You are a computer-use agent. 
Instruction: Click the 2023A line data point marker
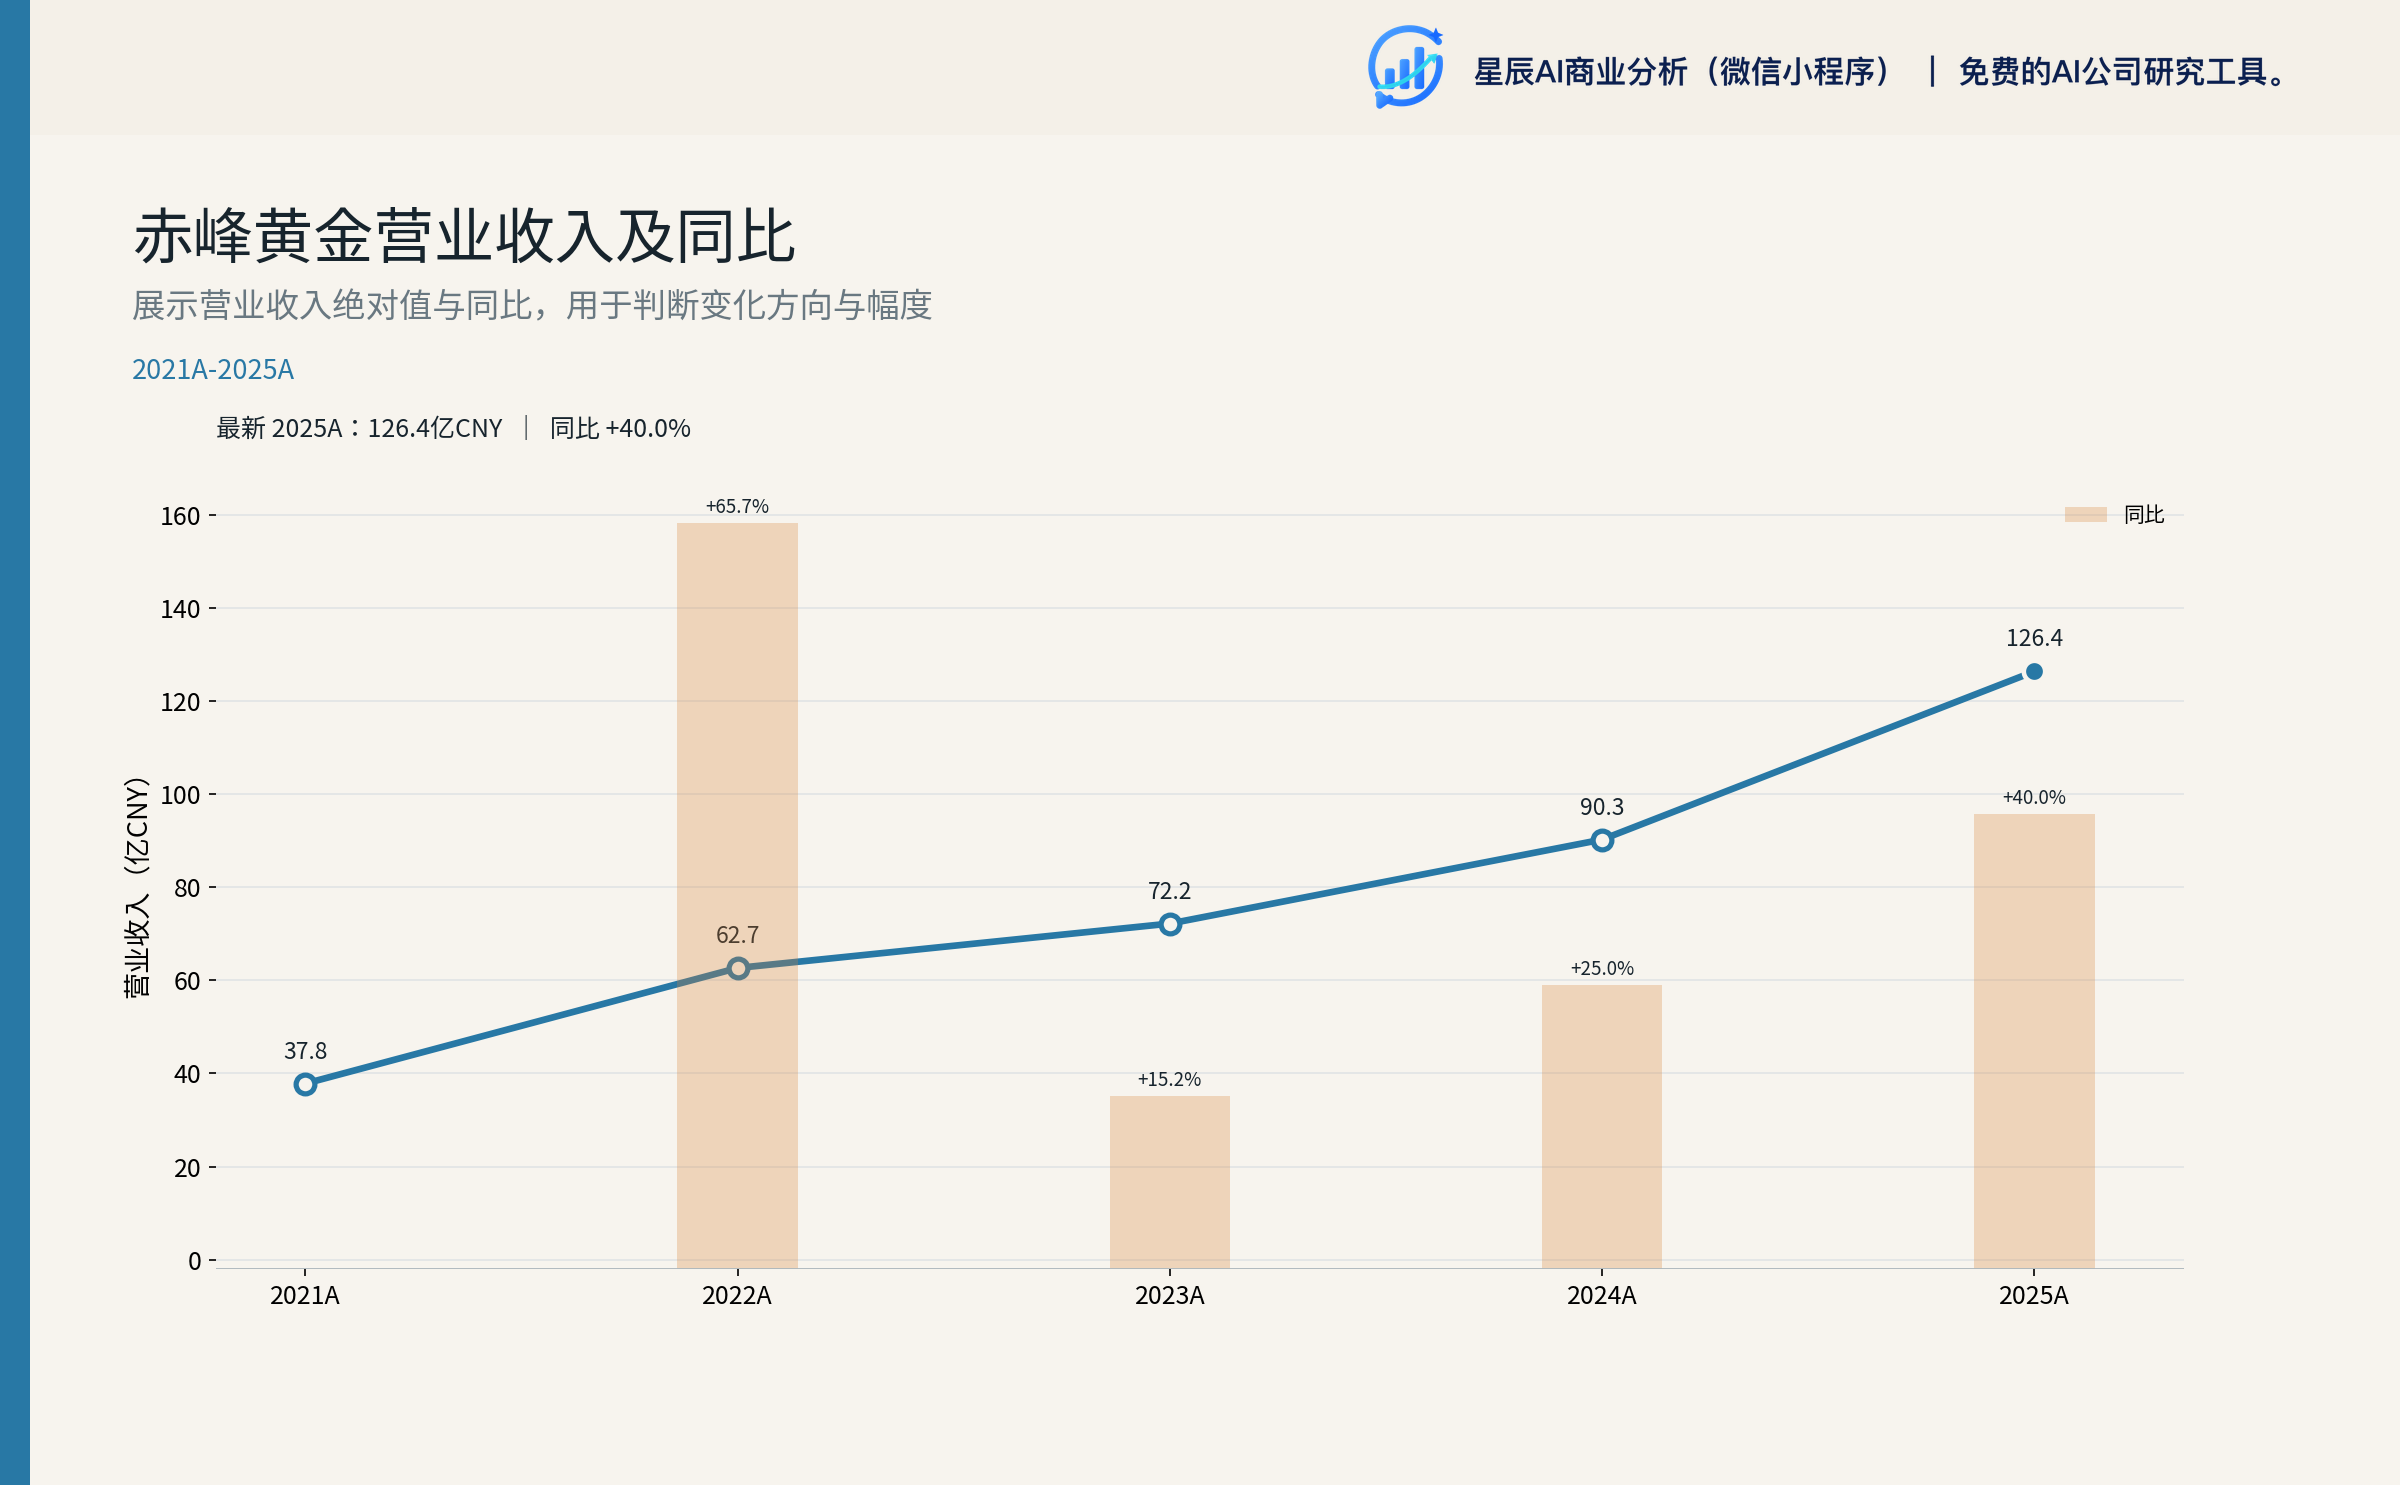pyautogui.click(x=1170, y=924)
